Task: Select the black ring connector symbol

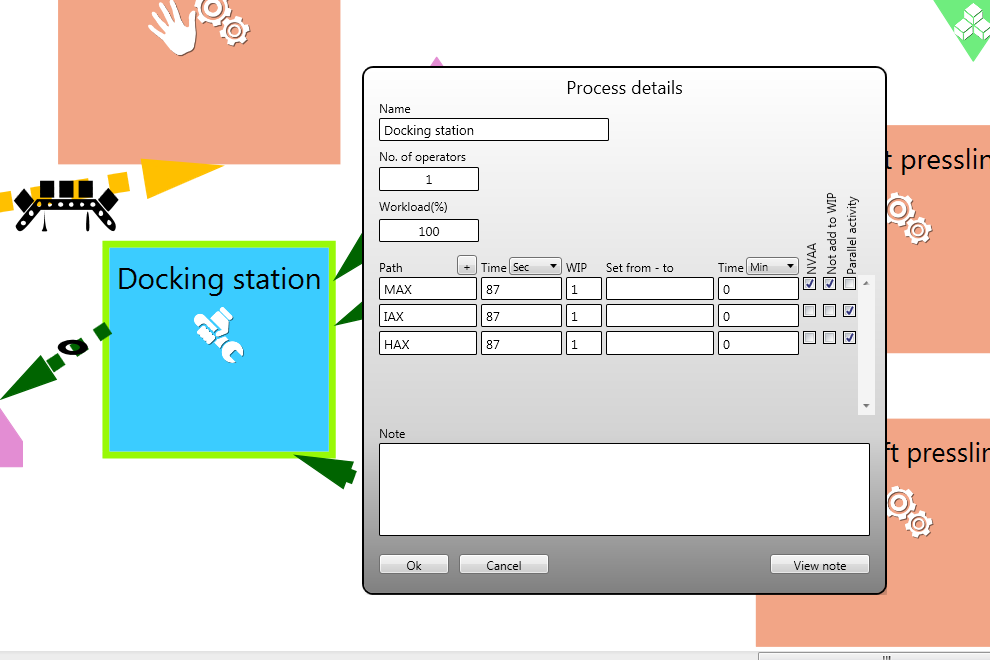Action: (73, 347)
